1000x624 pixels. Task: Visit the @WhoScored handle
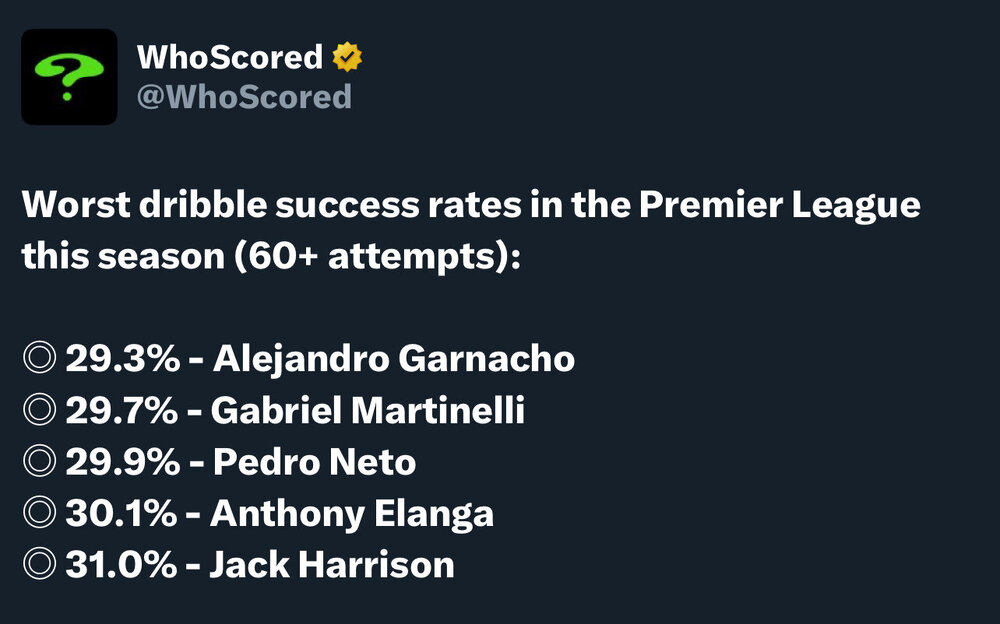coord(244,97)
